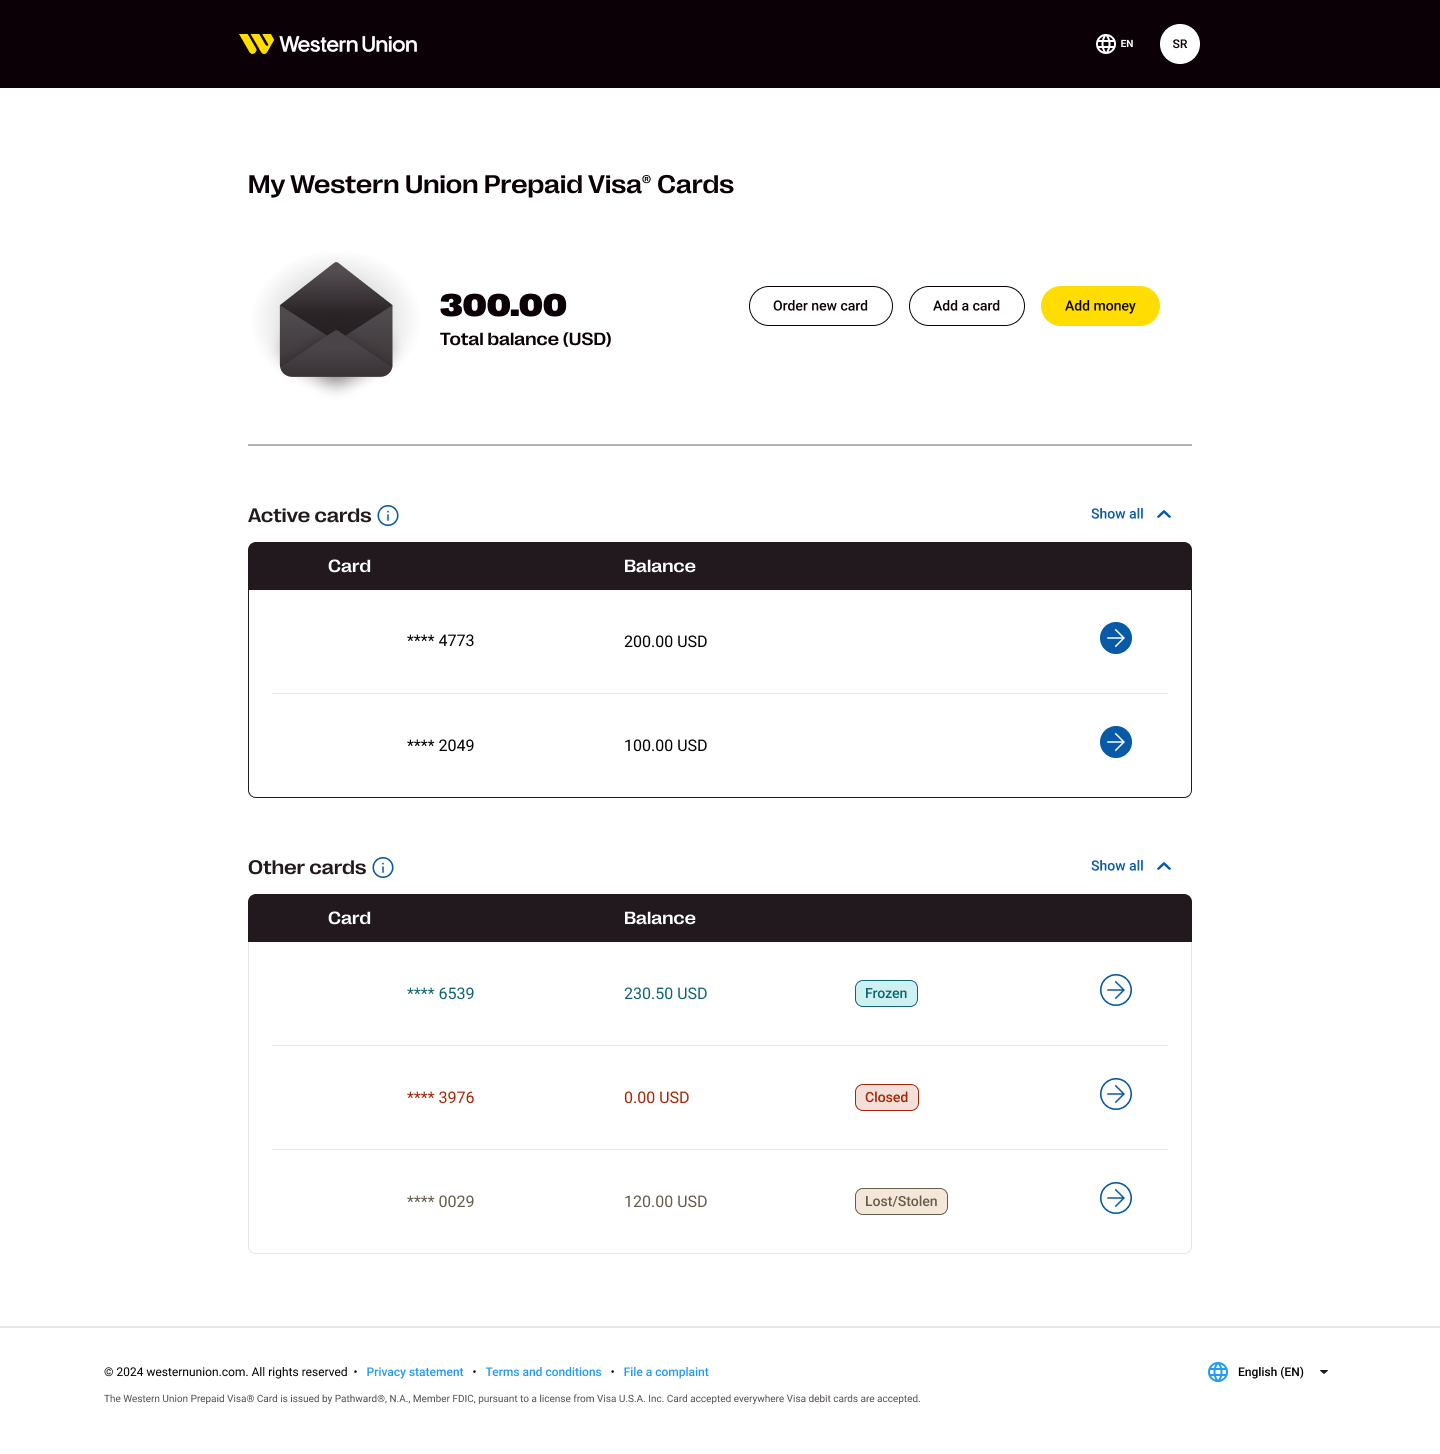
Task: Open the EN globe language selector in header
Action: (x=1114, y=44)
